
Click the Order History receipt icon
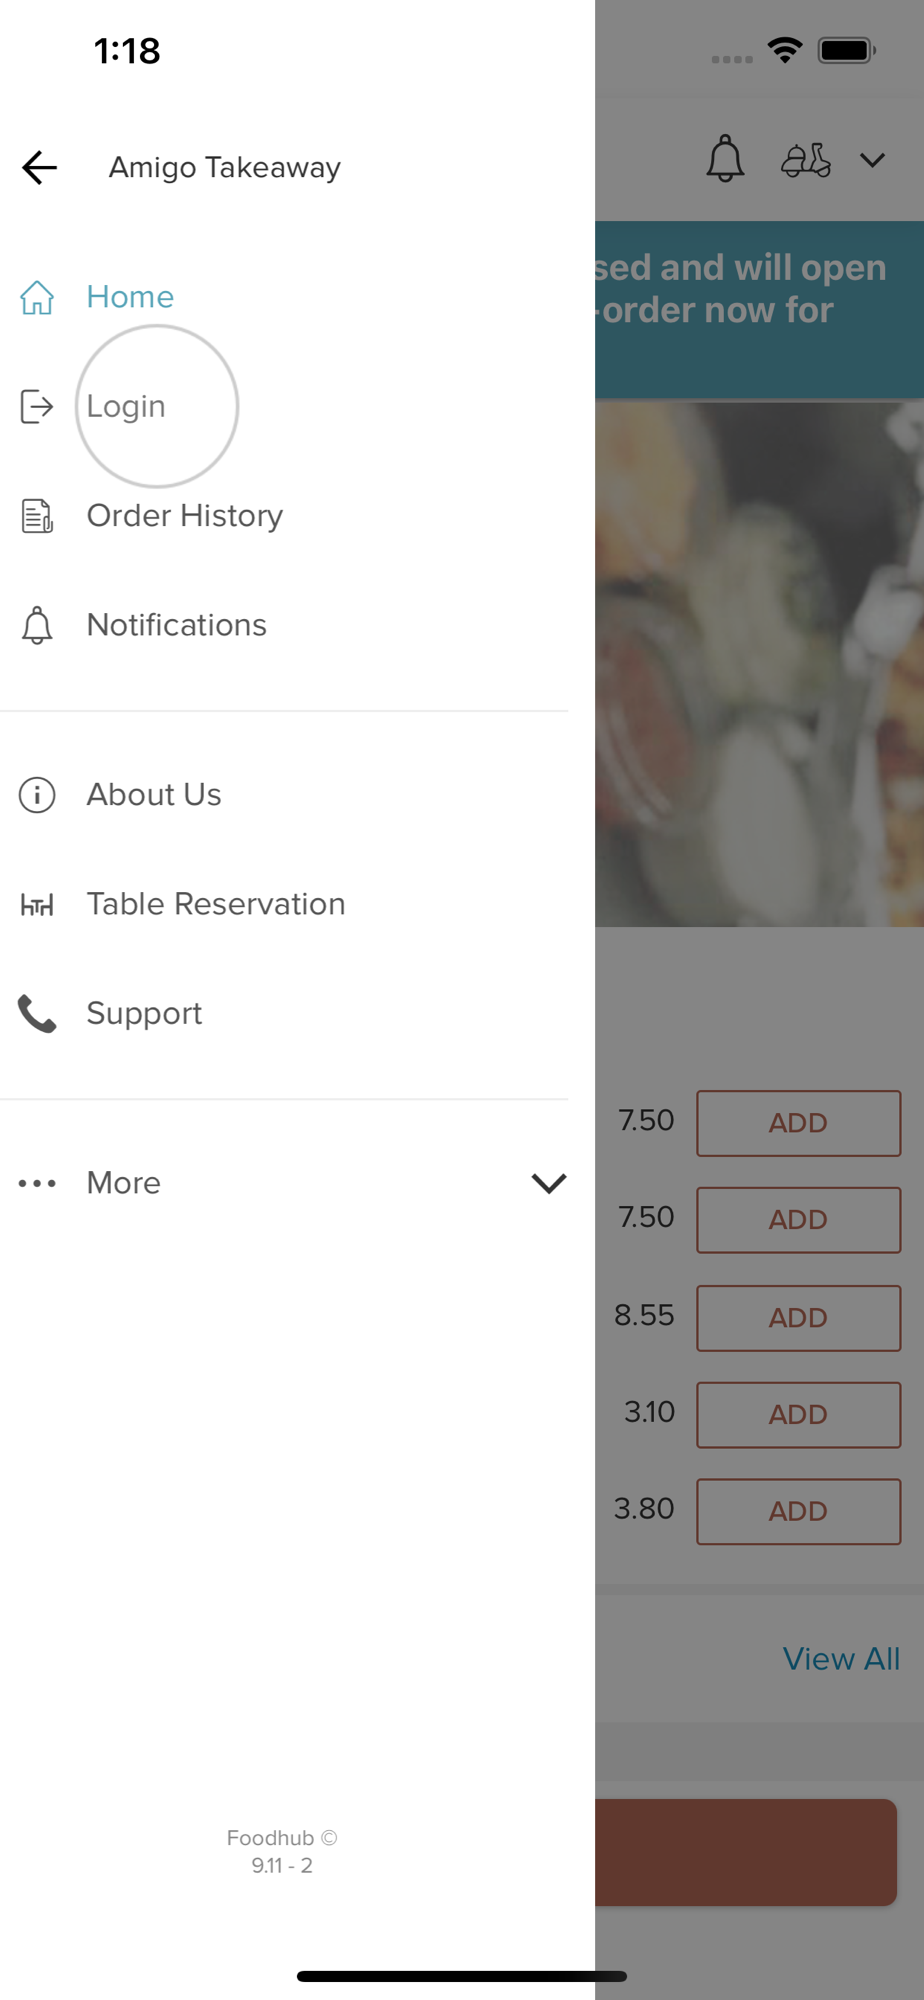(37, 516)
